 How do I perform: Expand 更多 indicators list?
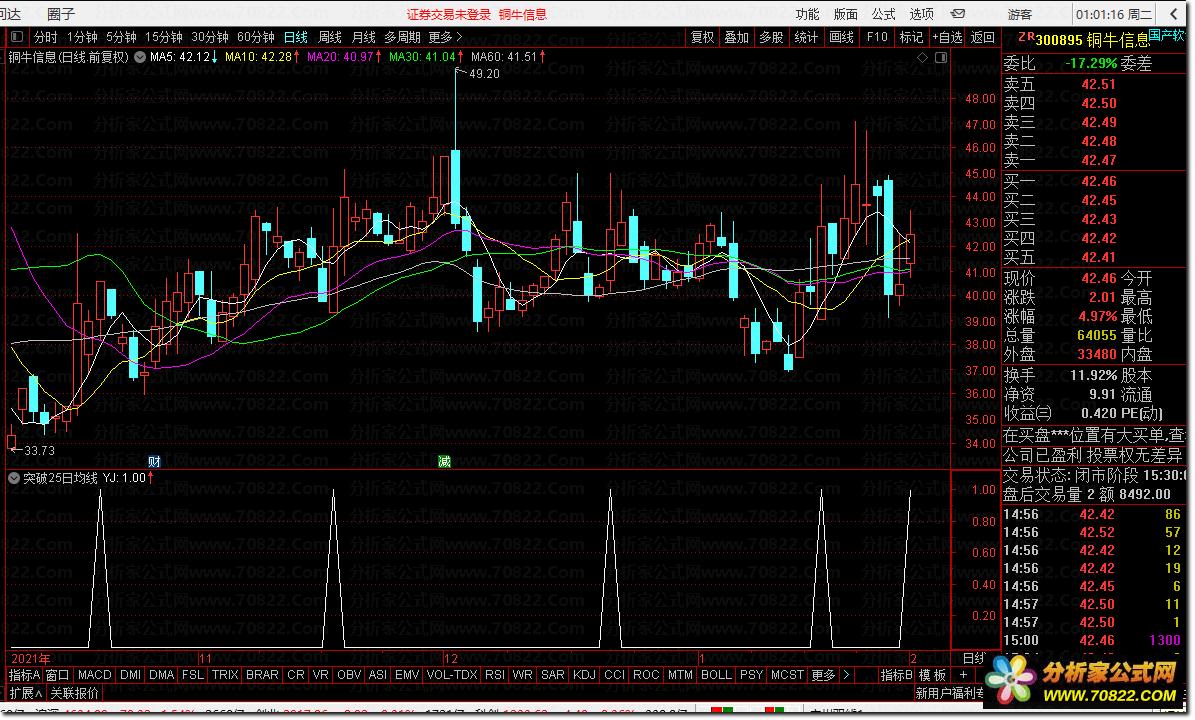click(x=823, y=675)
